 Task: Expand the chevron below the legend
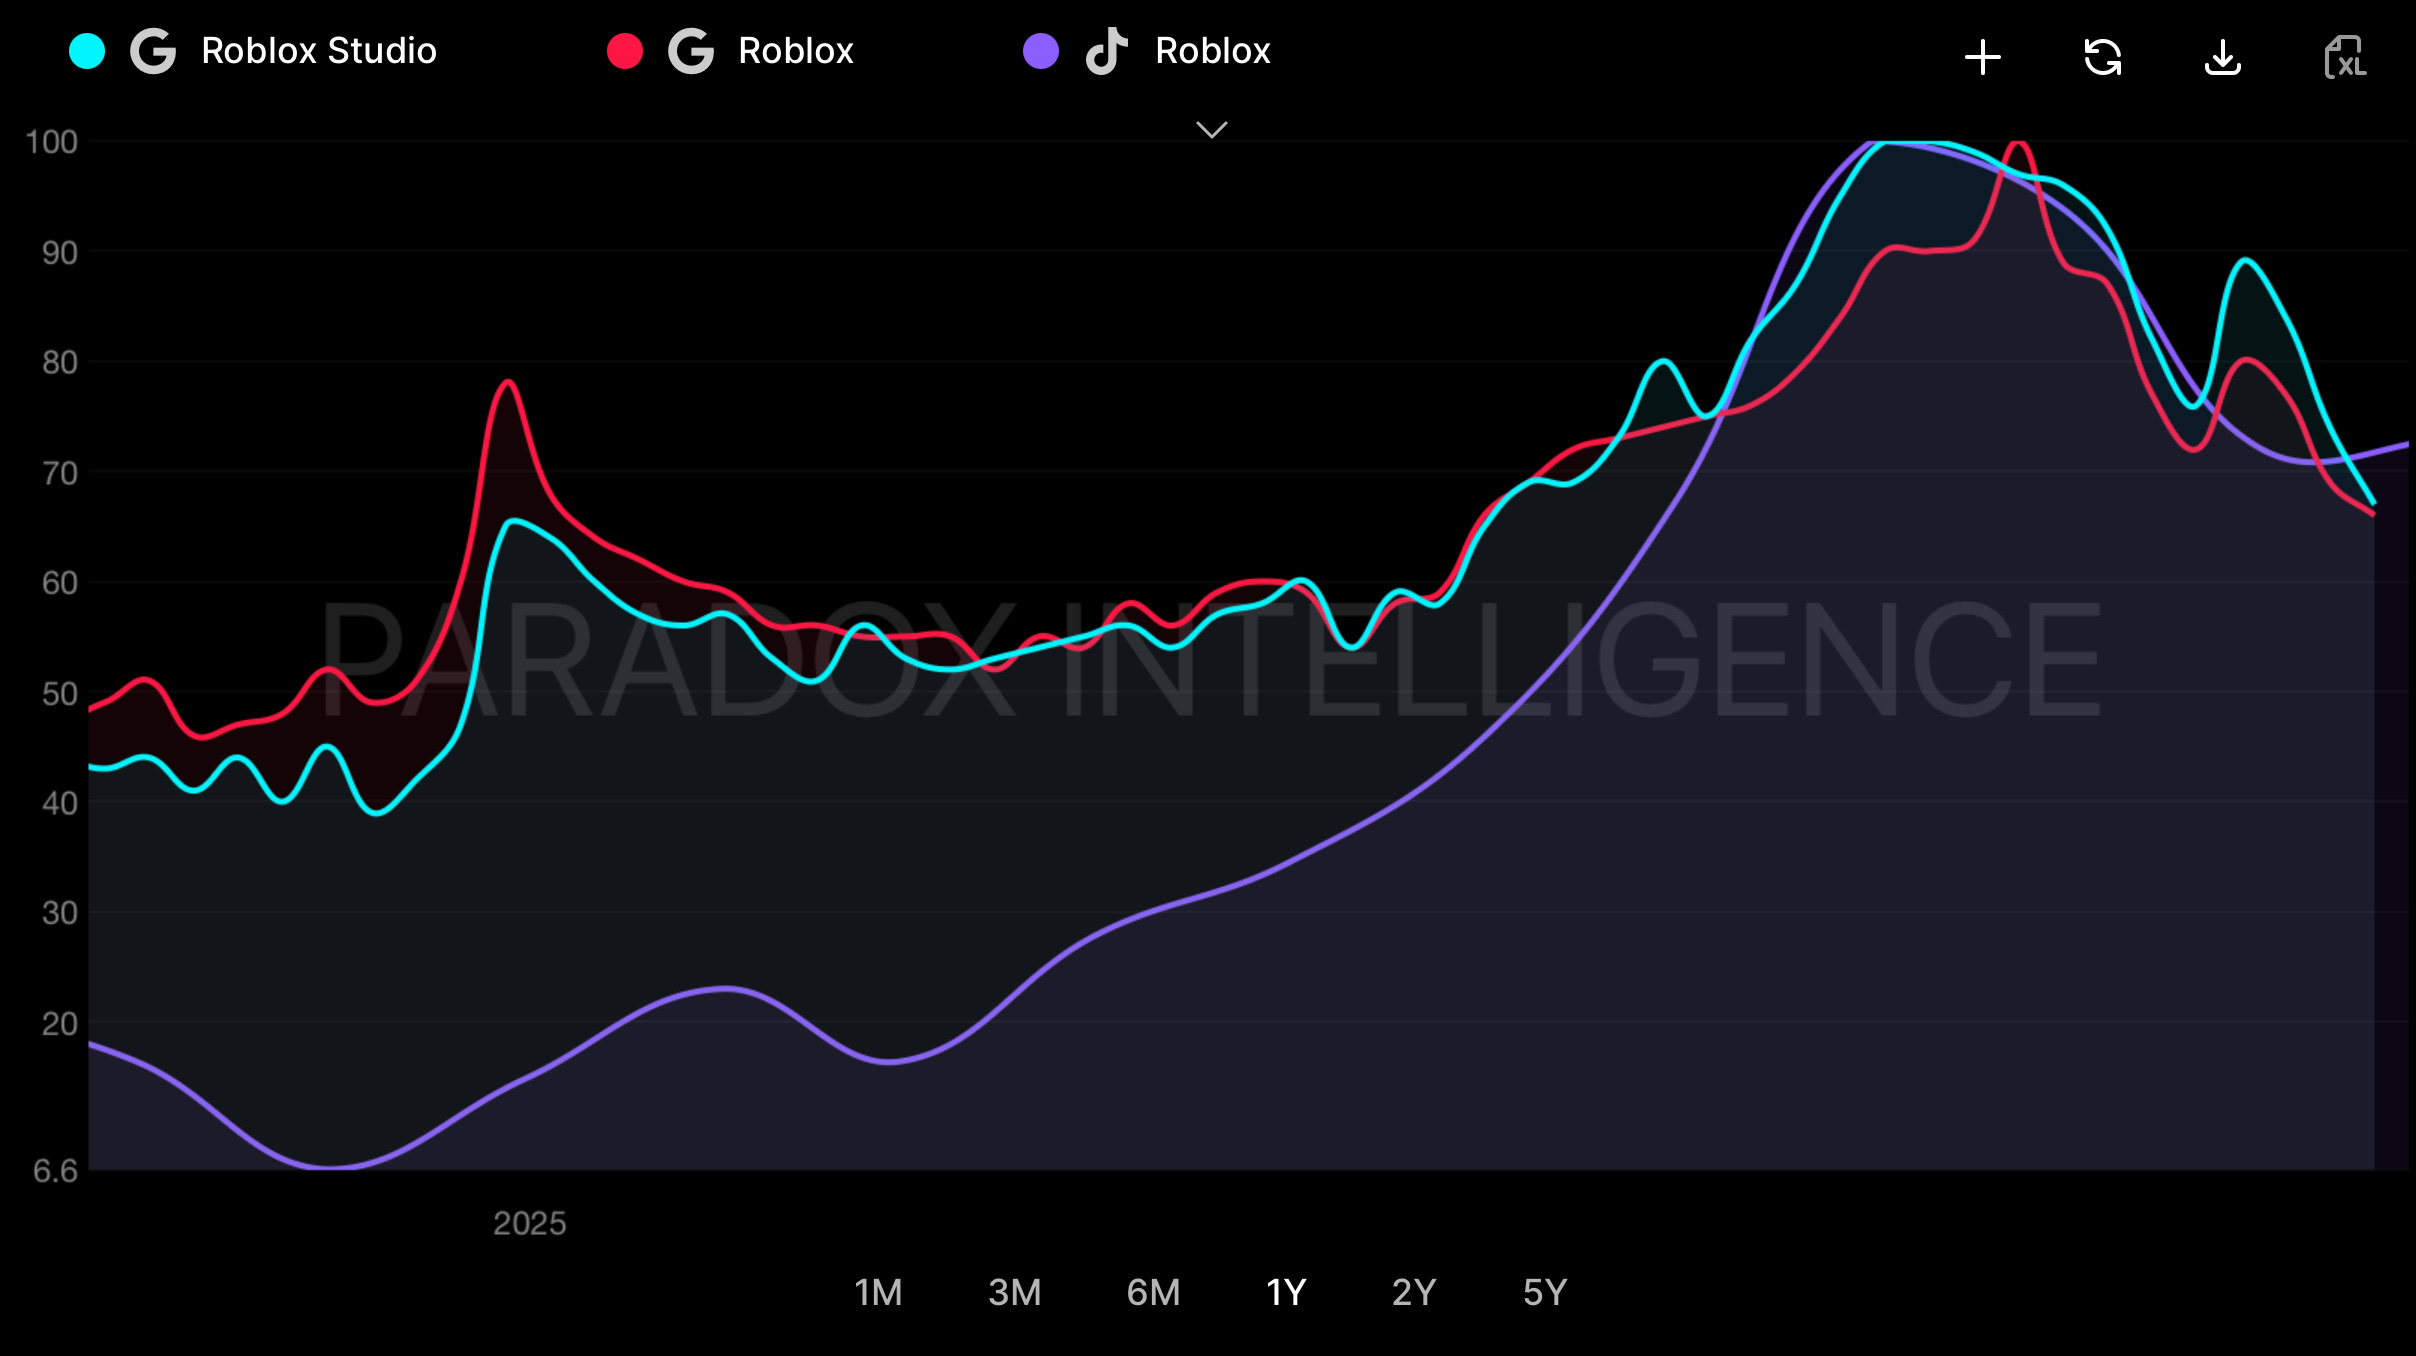pos(1211,130)
